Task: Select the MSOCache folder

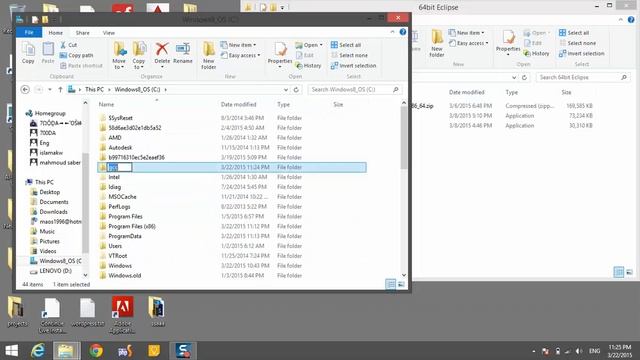Action: tap(122, 197)
